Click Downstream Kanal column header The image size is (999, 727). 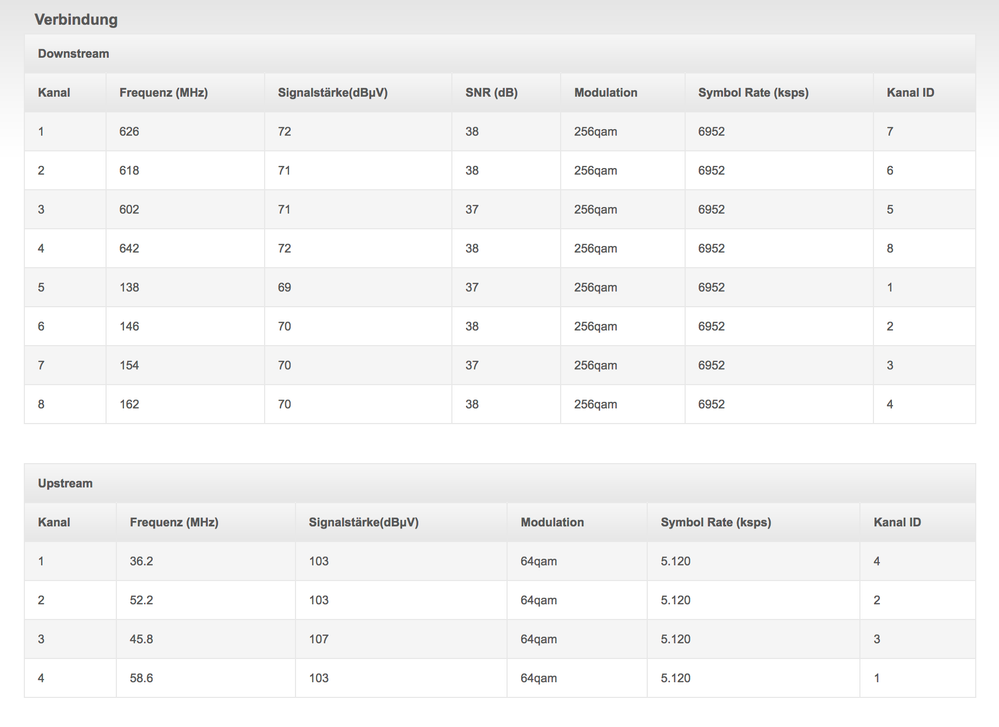pos(54,92)
